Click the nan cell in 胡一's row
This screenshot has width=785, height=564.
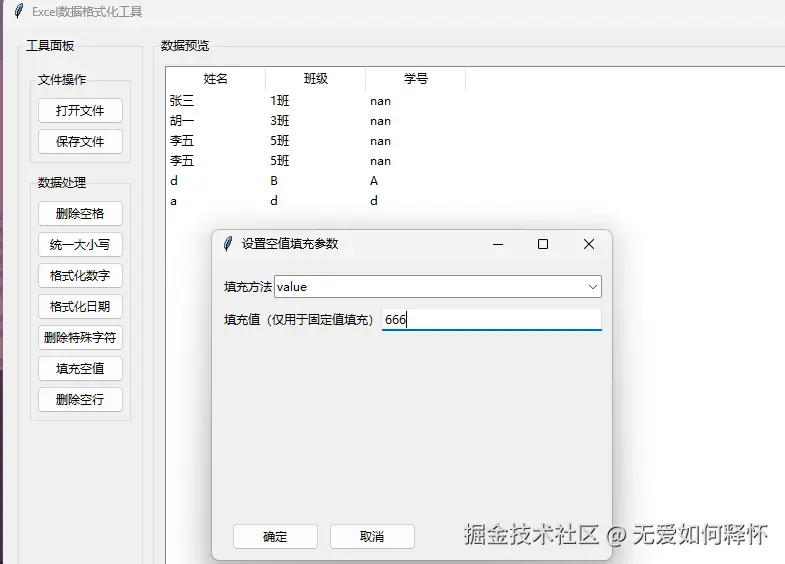(x=380, y=122)
